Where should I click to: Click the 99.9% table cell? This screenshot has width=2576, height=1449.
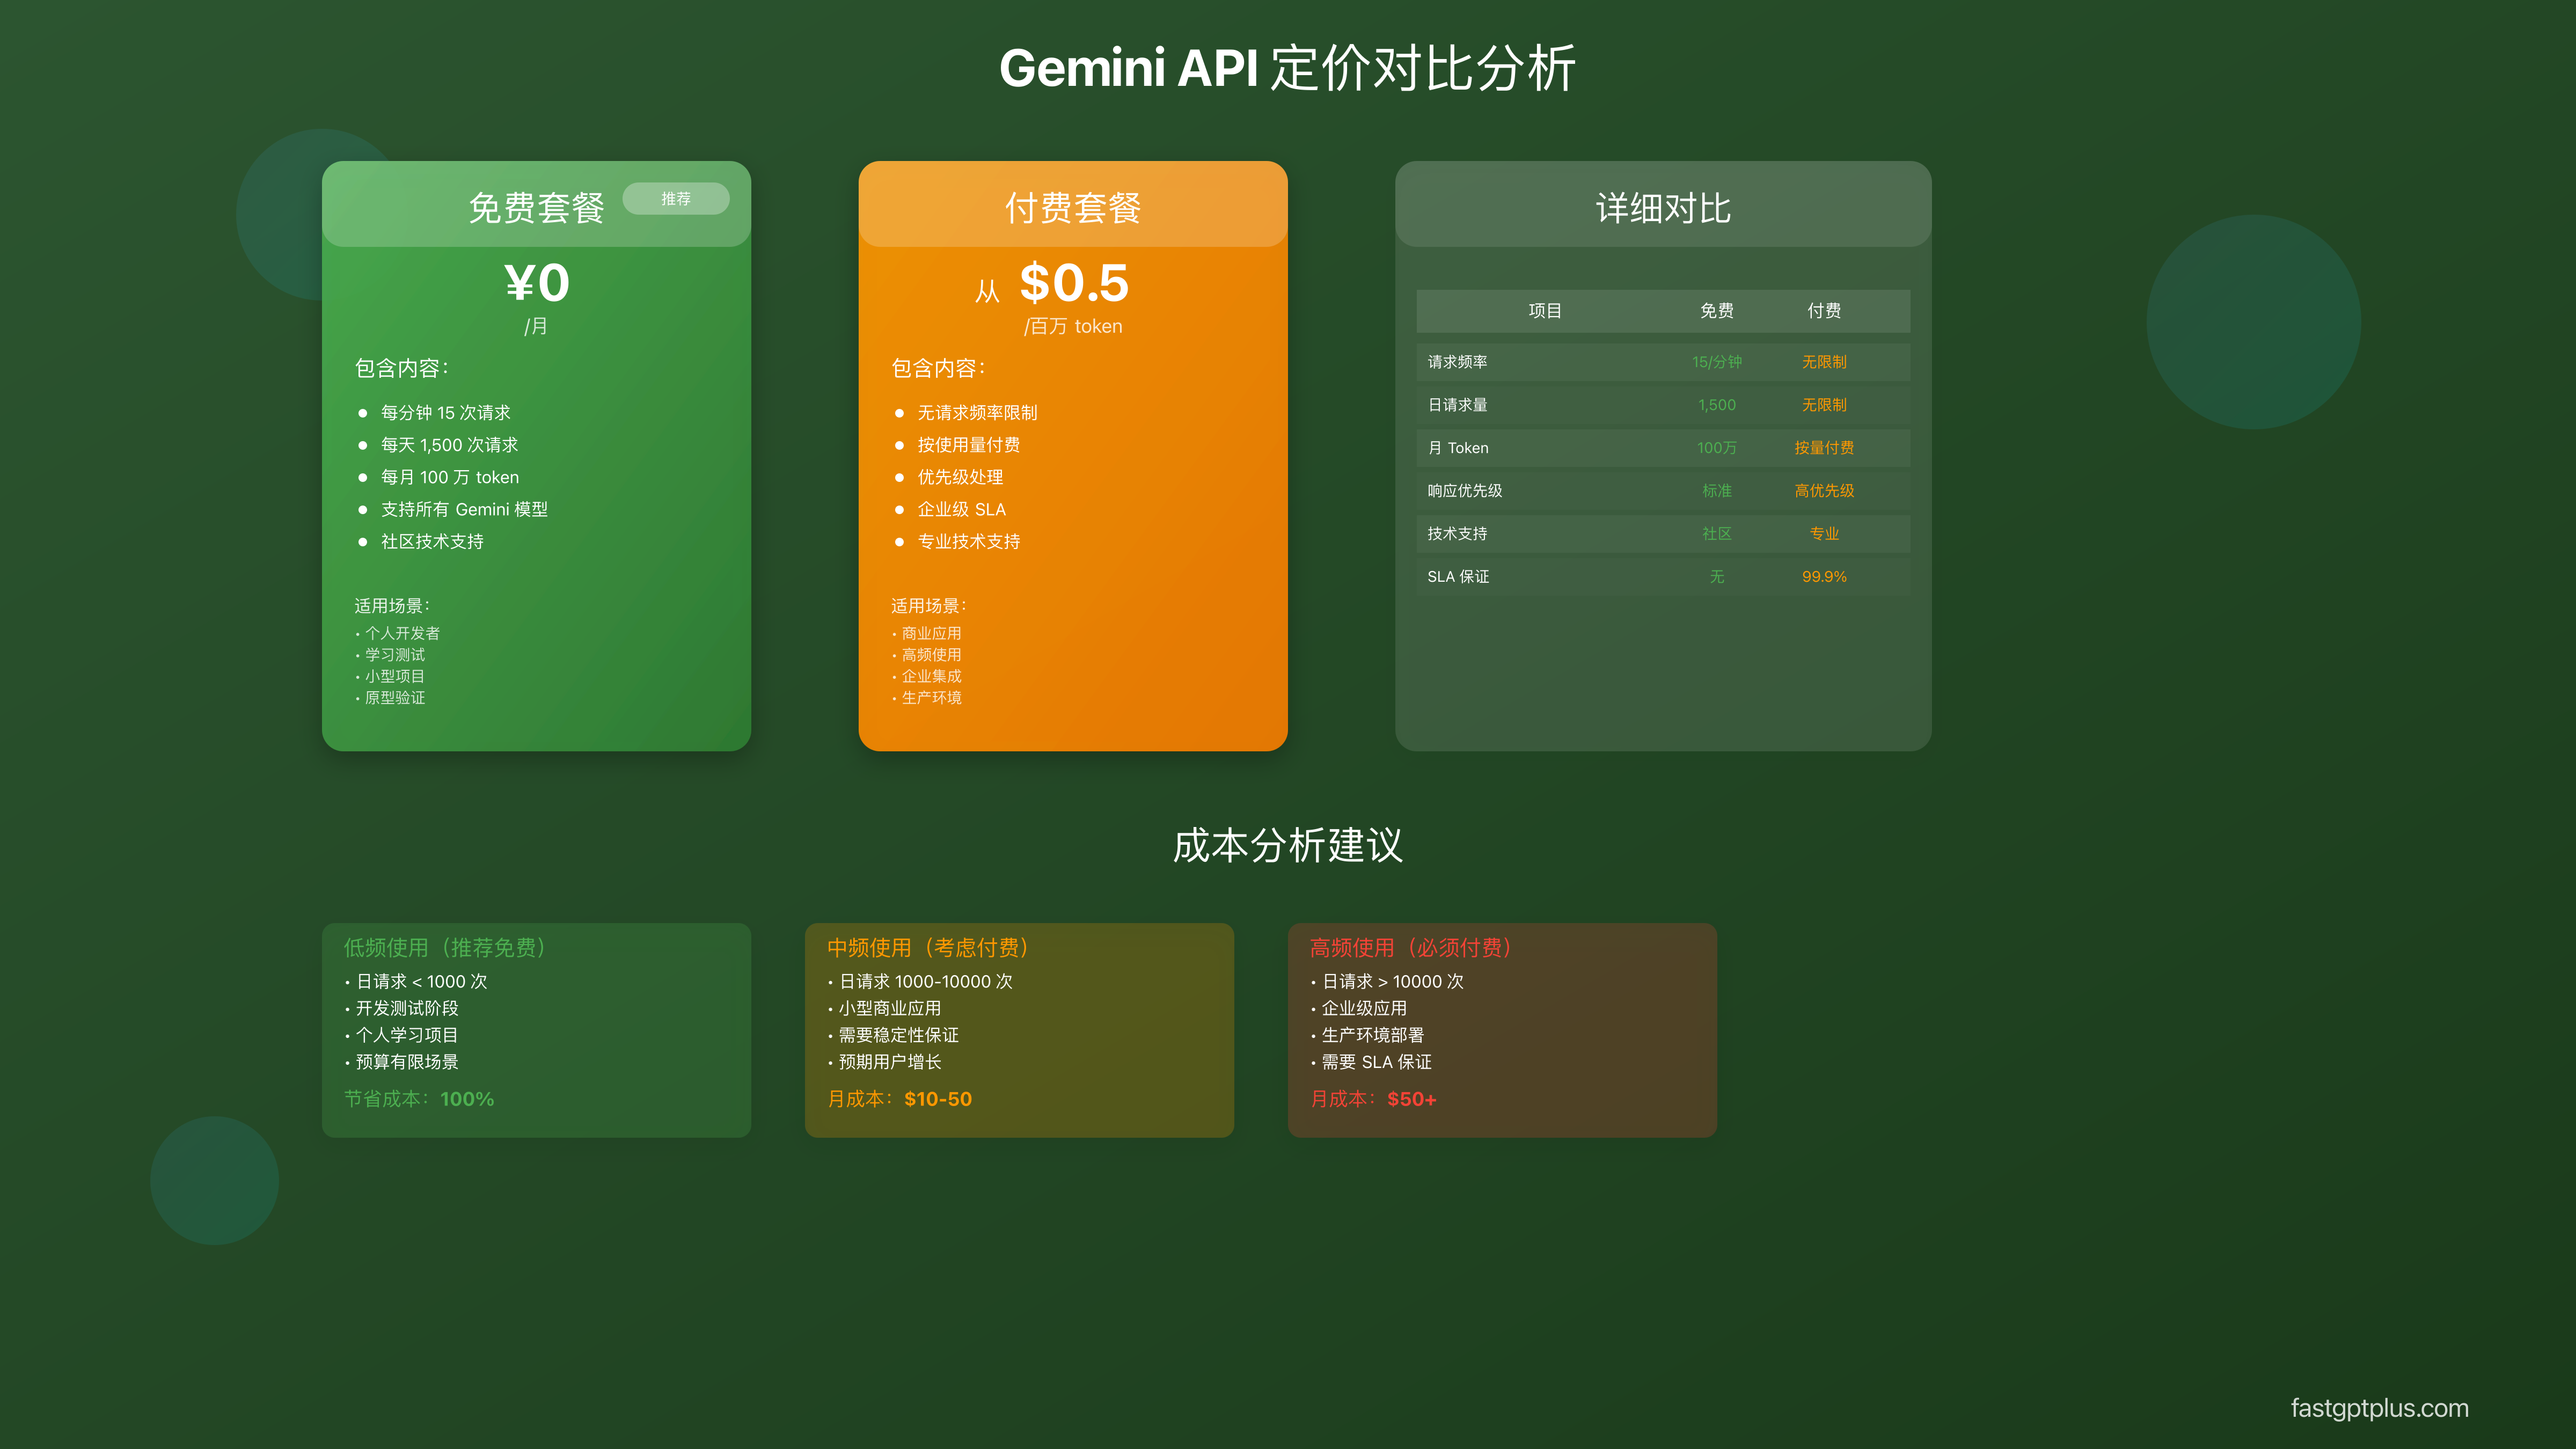[x=1824, y=577]
